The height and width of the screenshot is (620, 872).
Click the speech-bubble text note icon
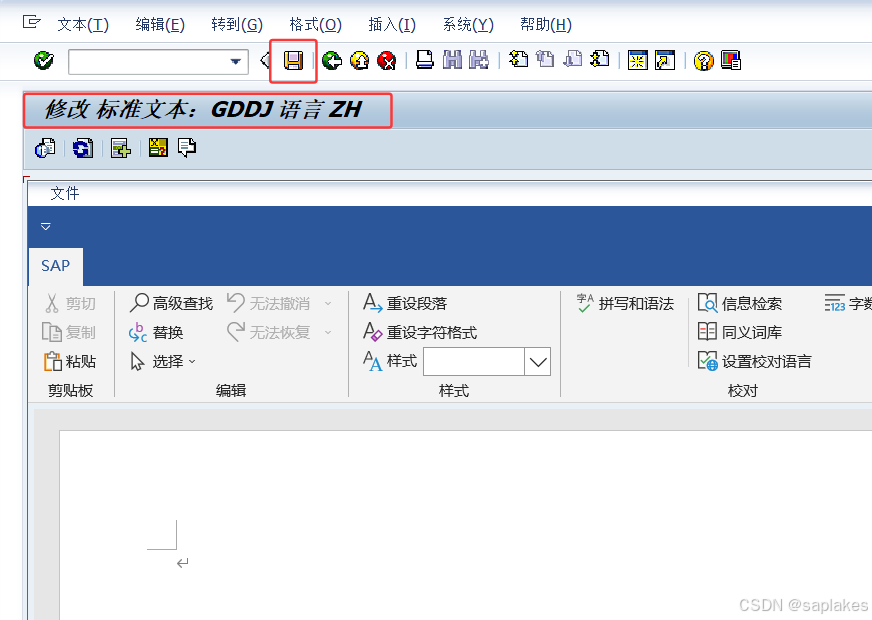point(187,148)
